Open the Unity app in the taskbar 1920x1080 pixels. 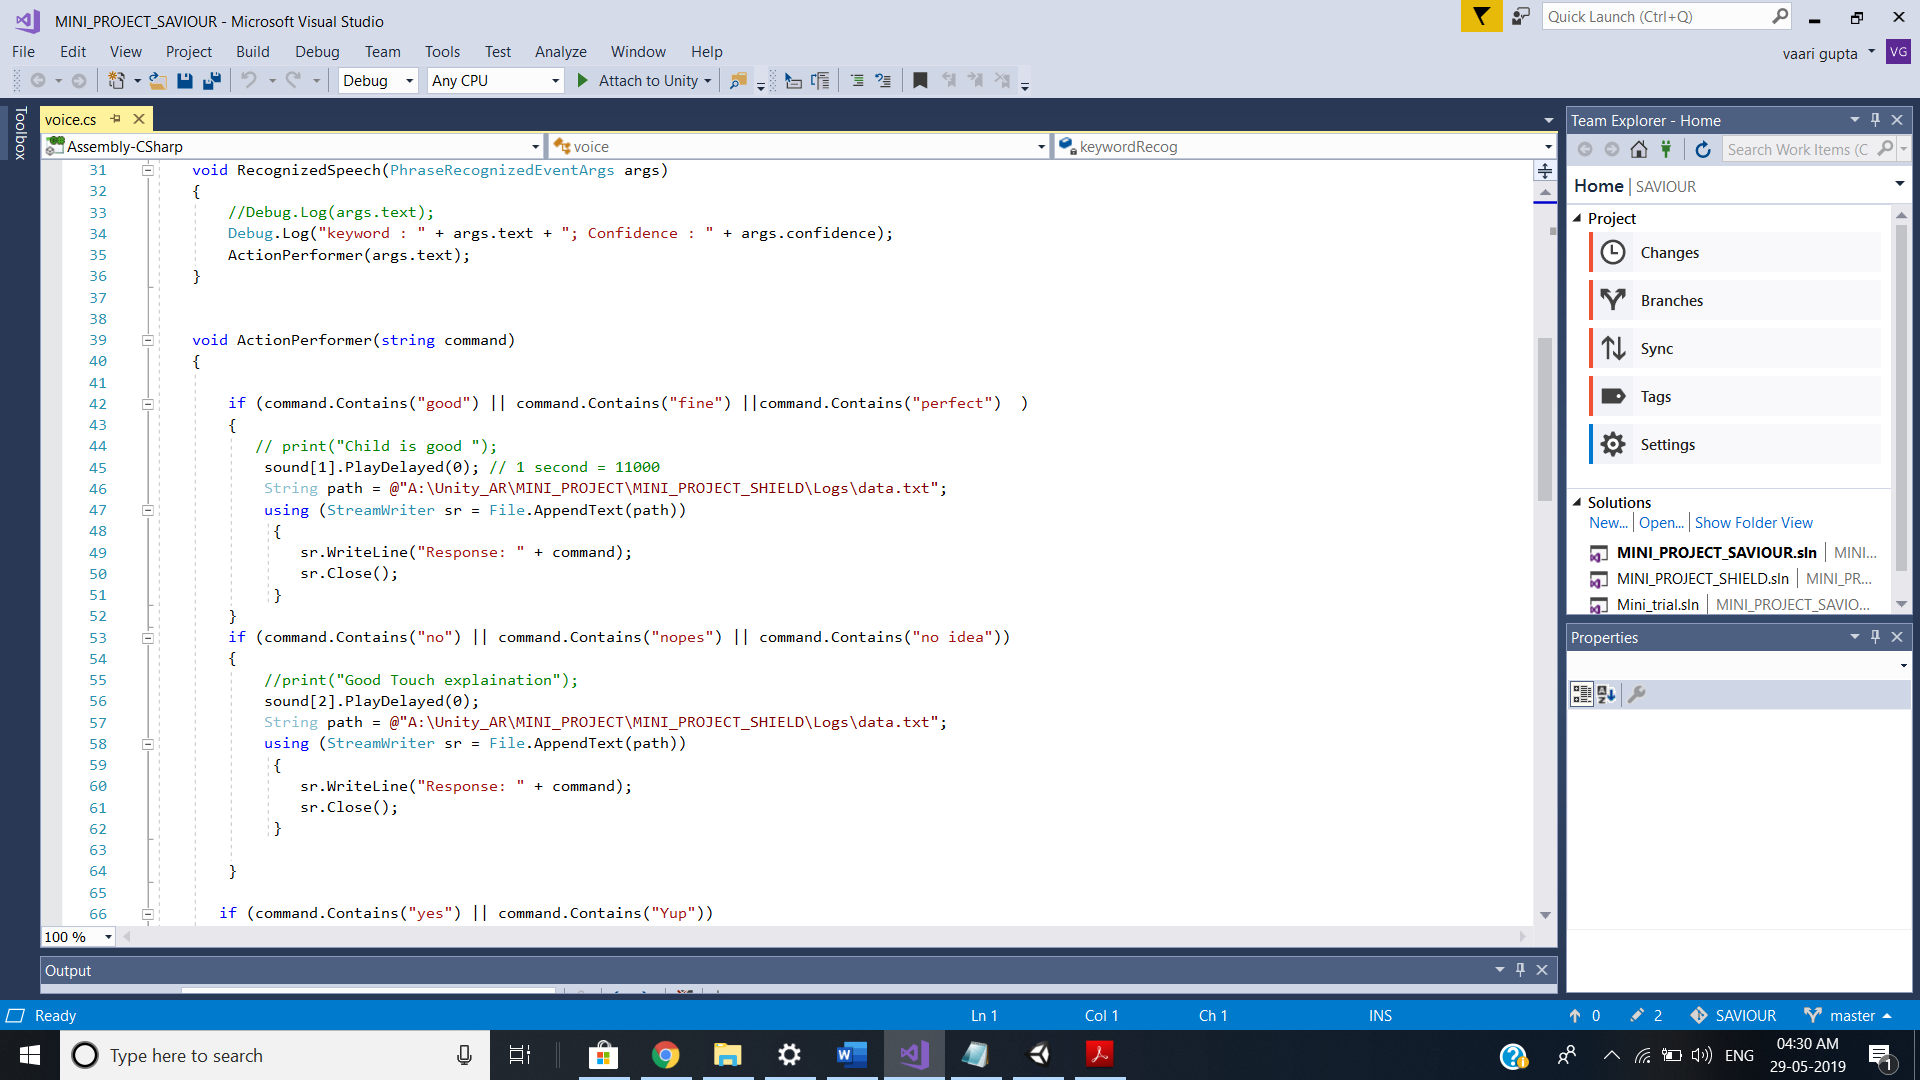point(1040,1055)
